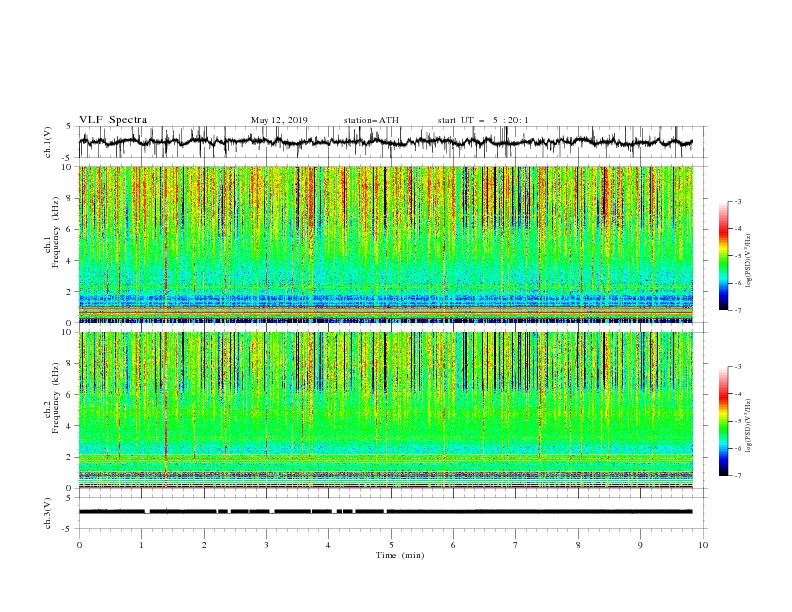Viewport: 792px width, 612px height.
Task: Click the 'start UT = 5 :20: 1' label
Action: click(x=483, y=120)
